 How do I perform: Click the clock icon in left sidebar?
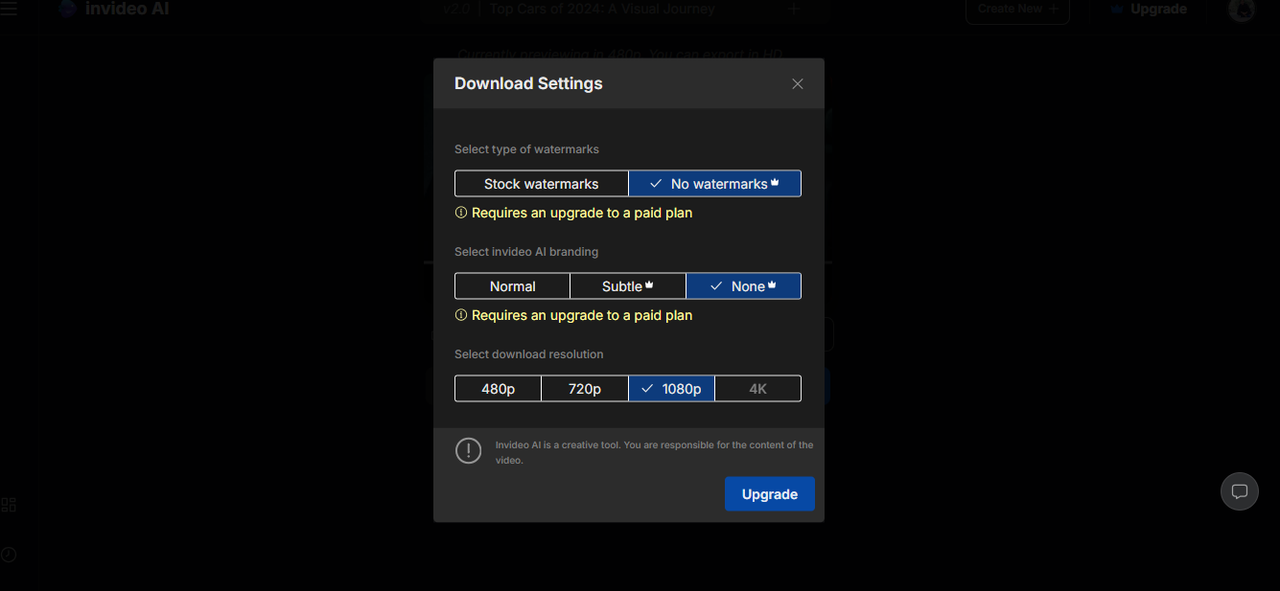click(8, 554)
